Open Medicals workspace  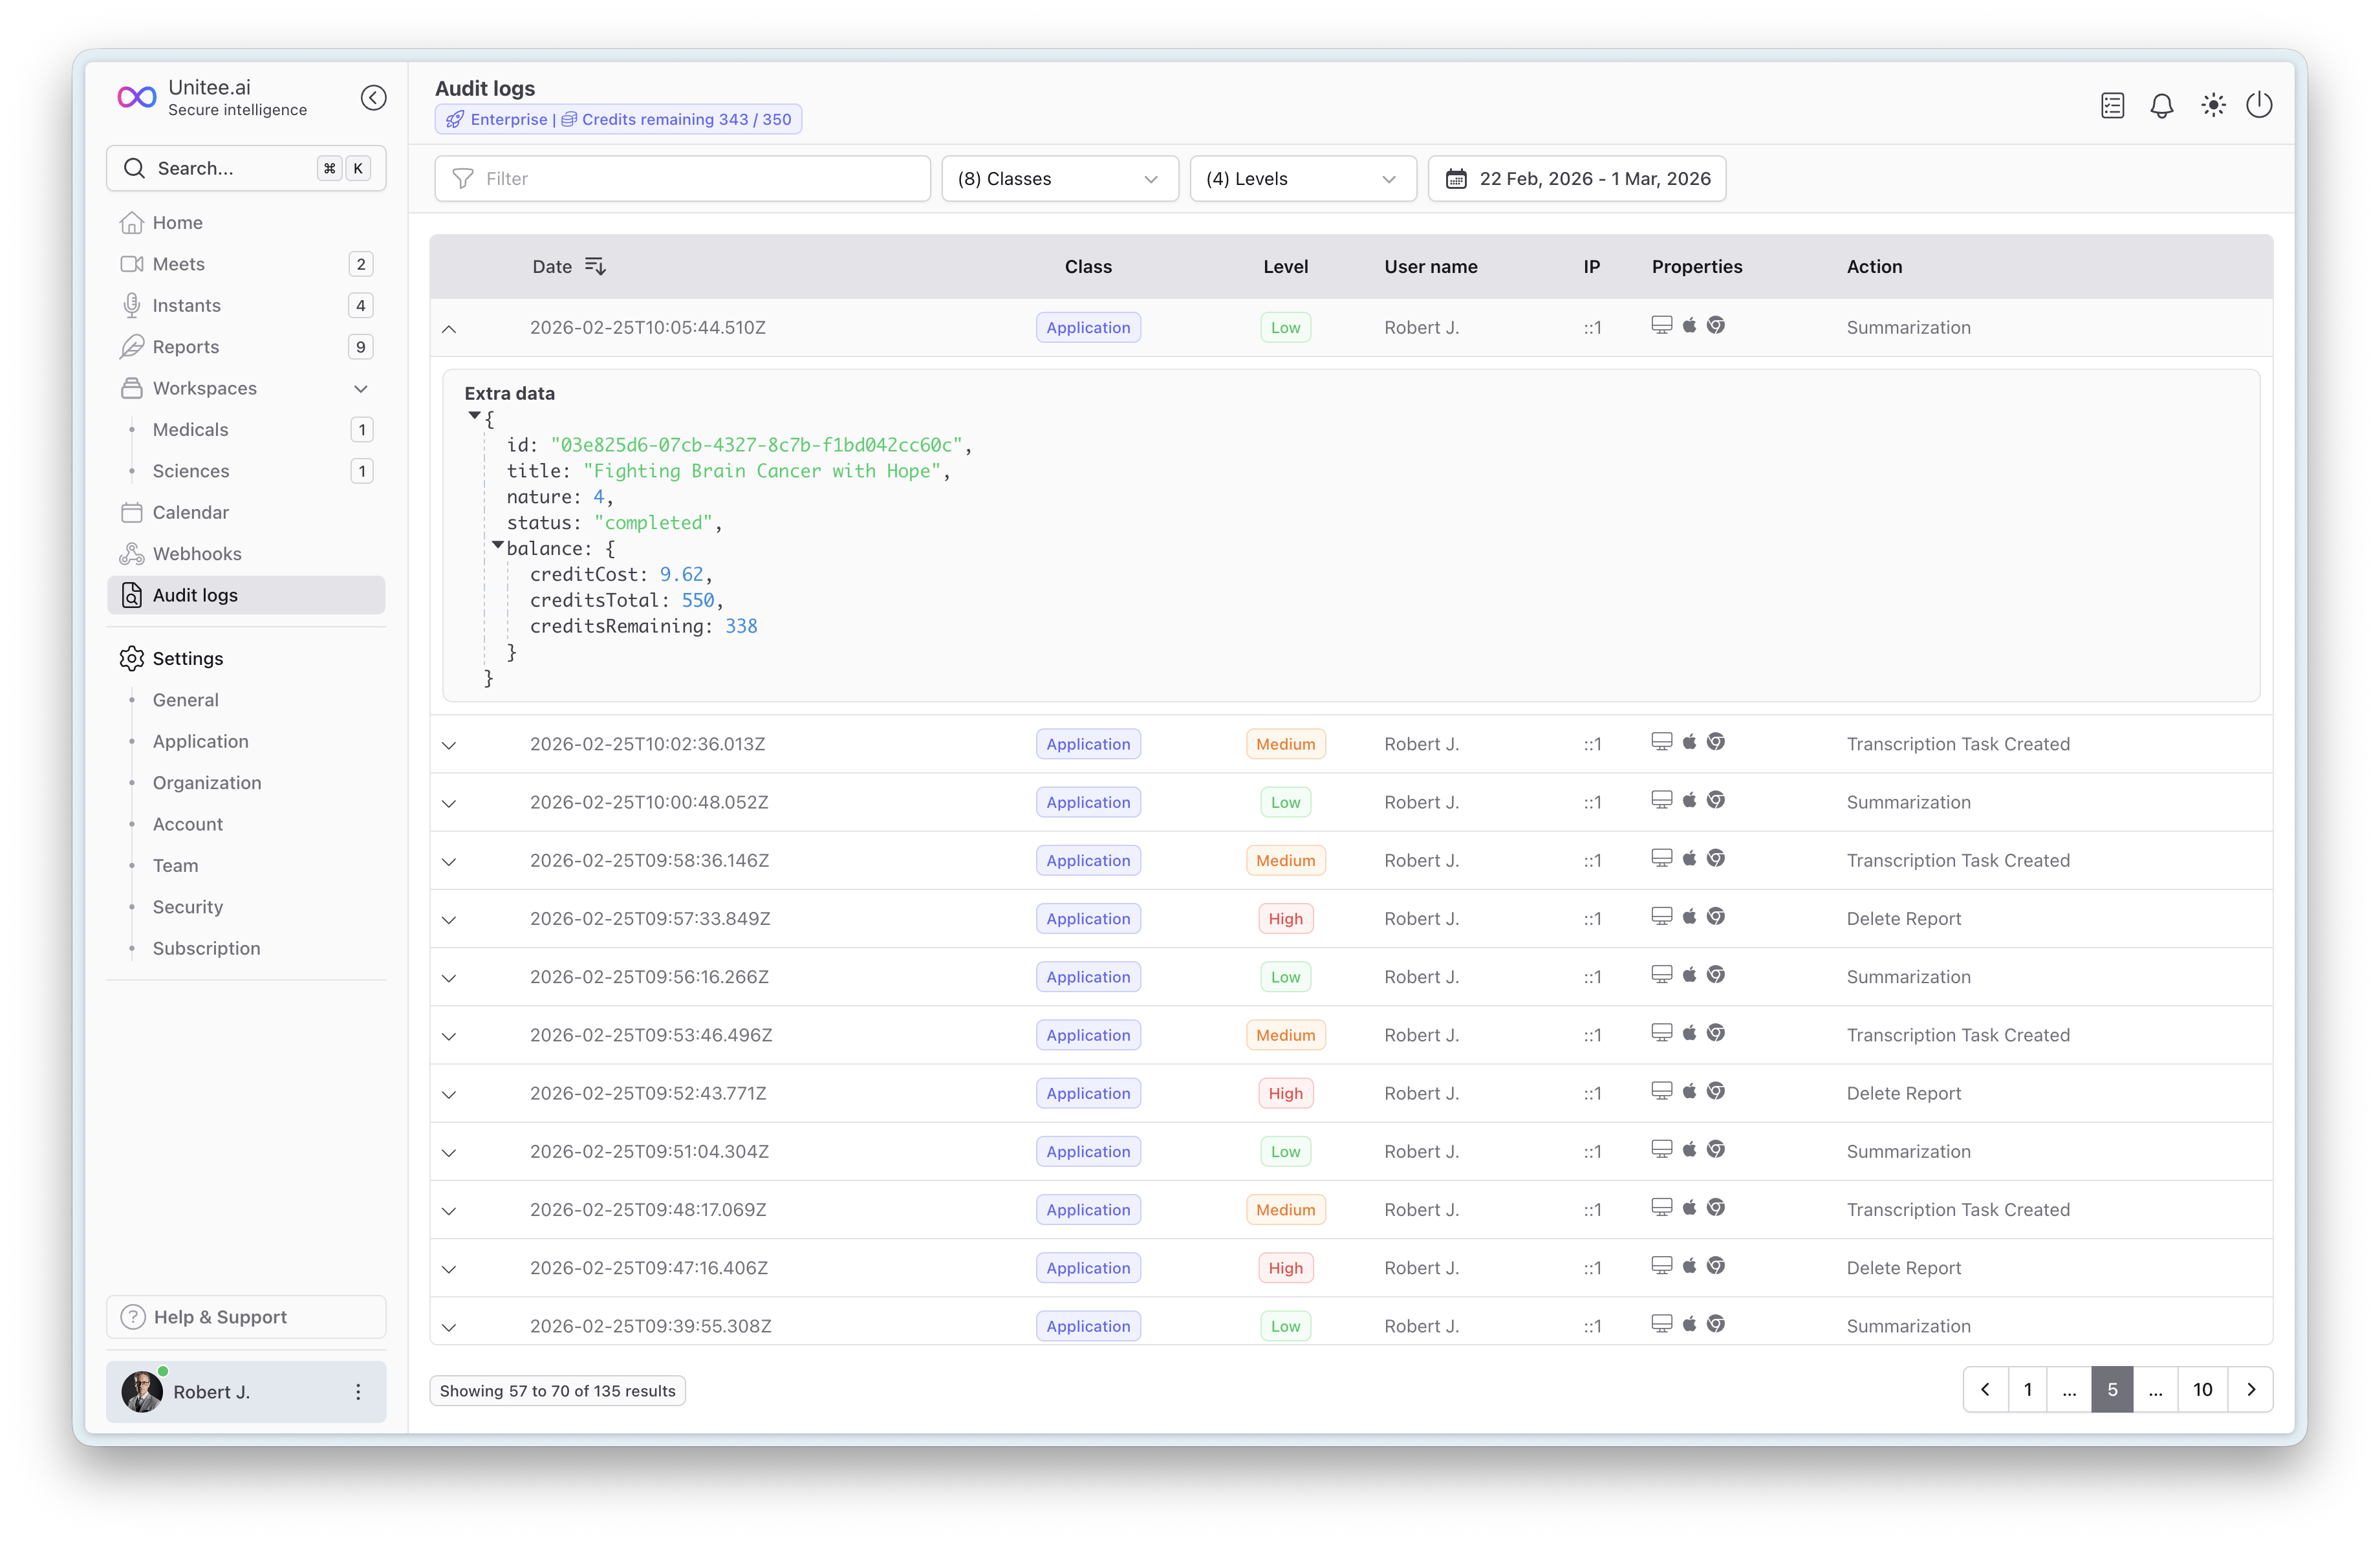(x=246, y=429)
